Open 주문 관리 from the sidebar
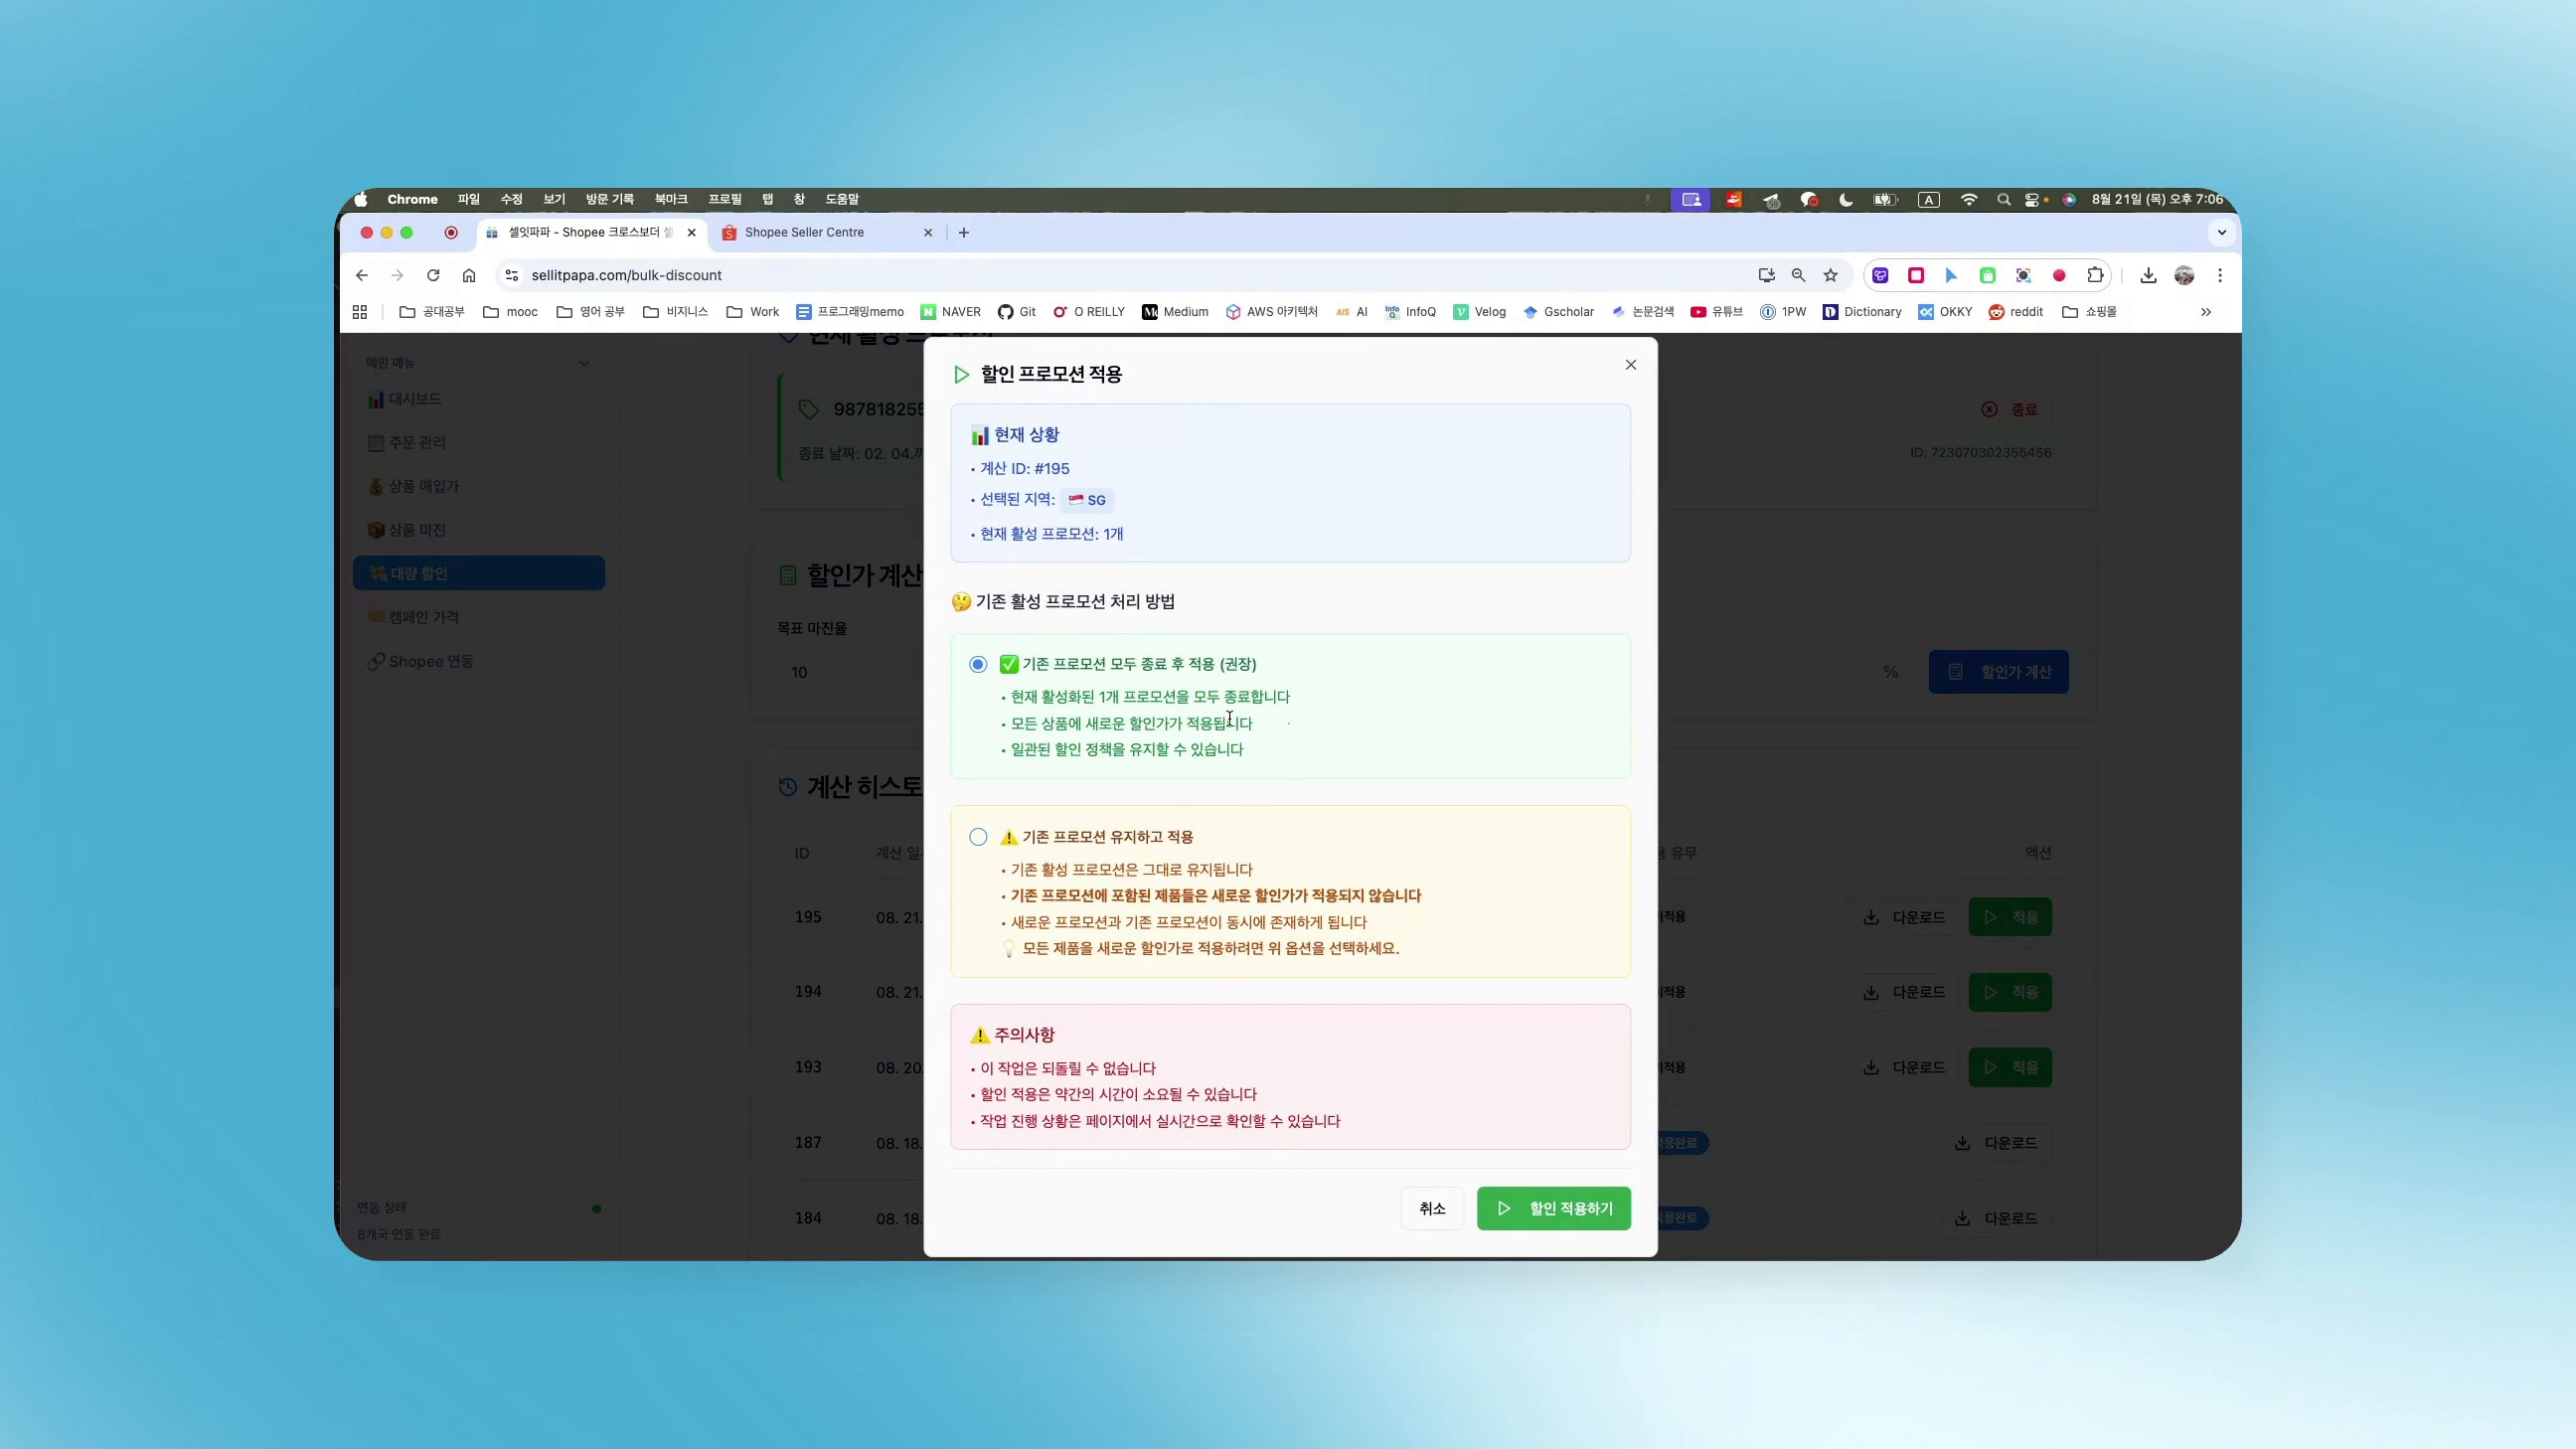Viewport: 2576px width, 1449px height. [x=416, y=442]
